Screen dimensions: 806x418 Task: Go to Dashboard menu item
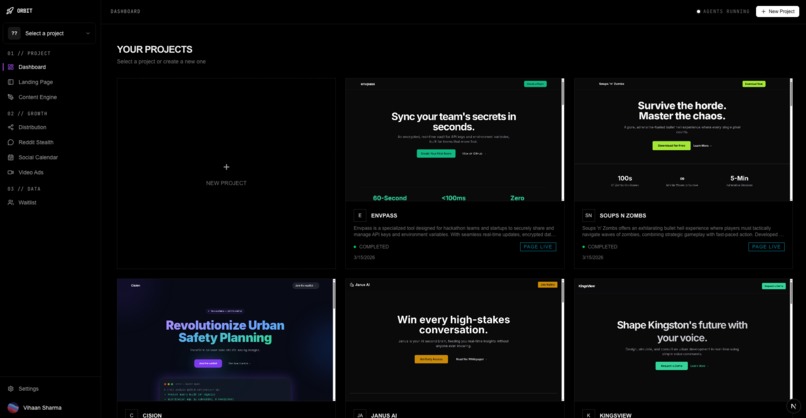point(32,67)
